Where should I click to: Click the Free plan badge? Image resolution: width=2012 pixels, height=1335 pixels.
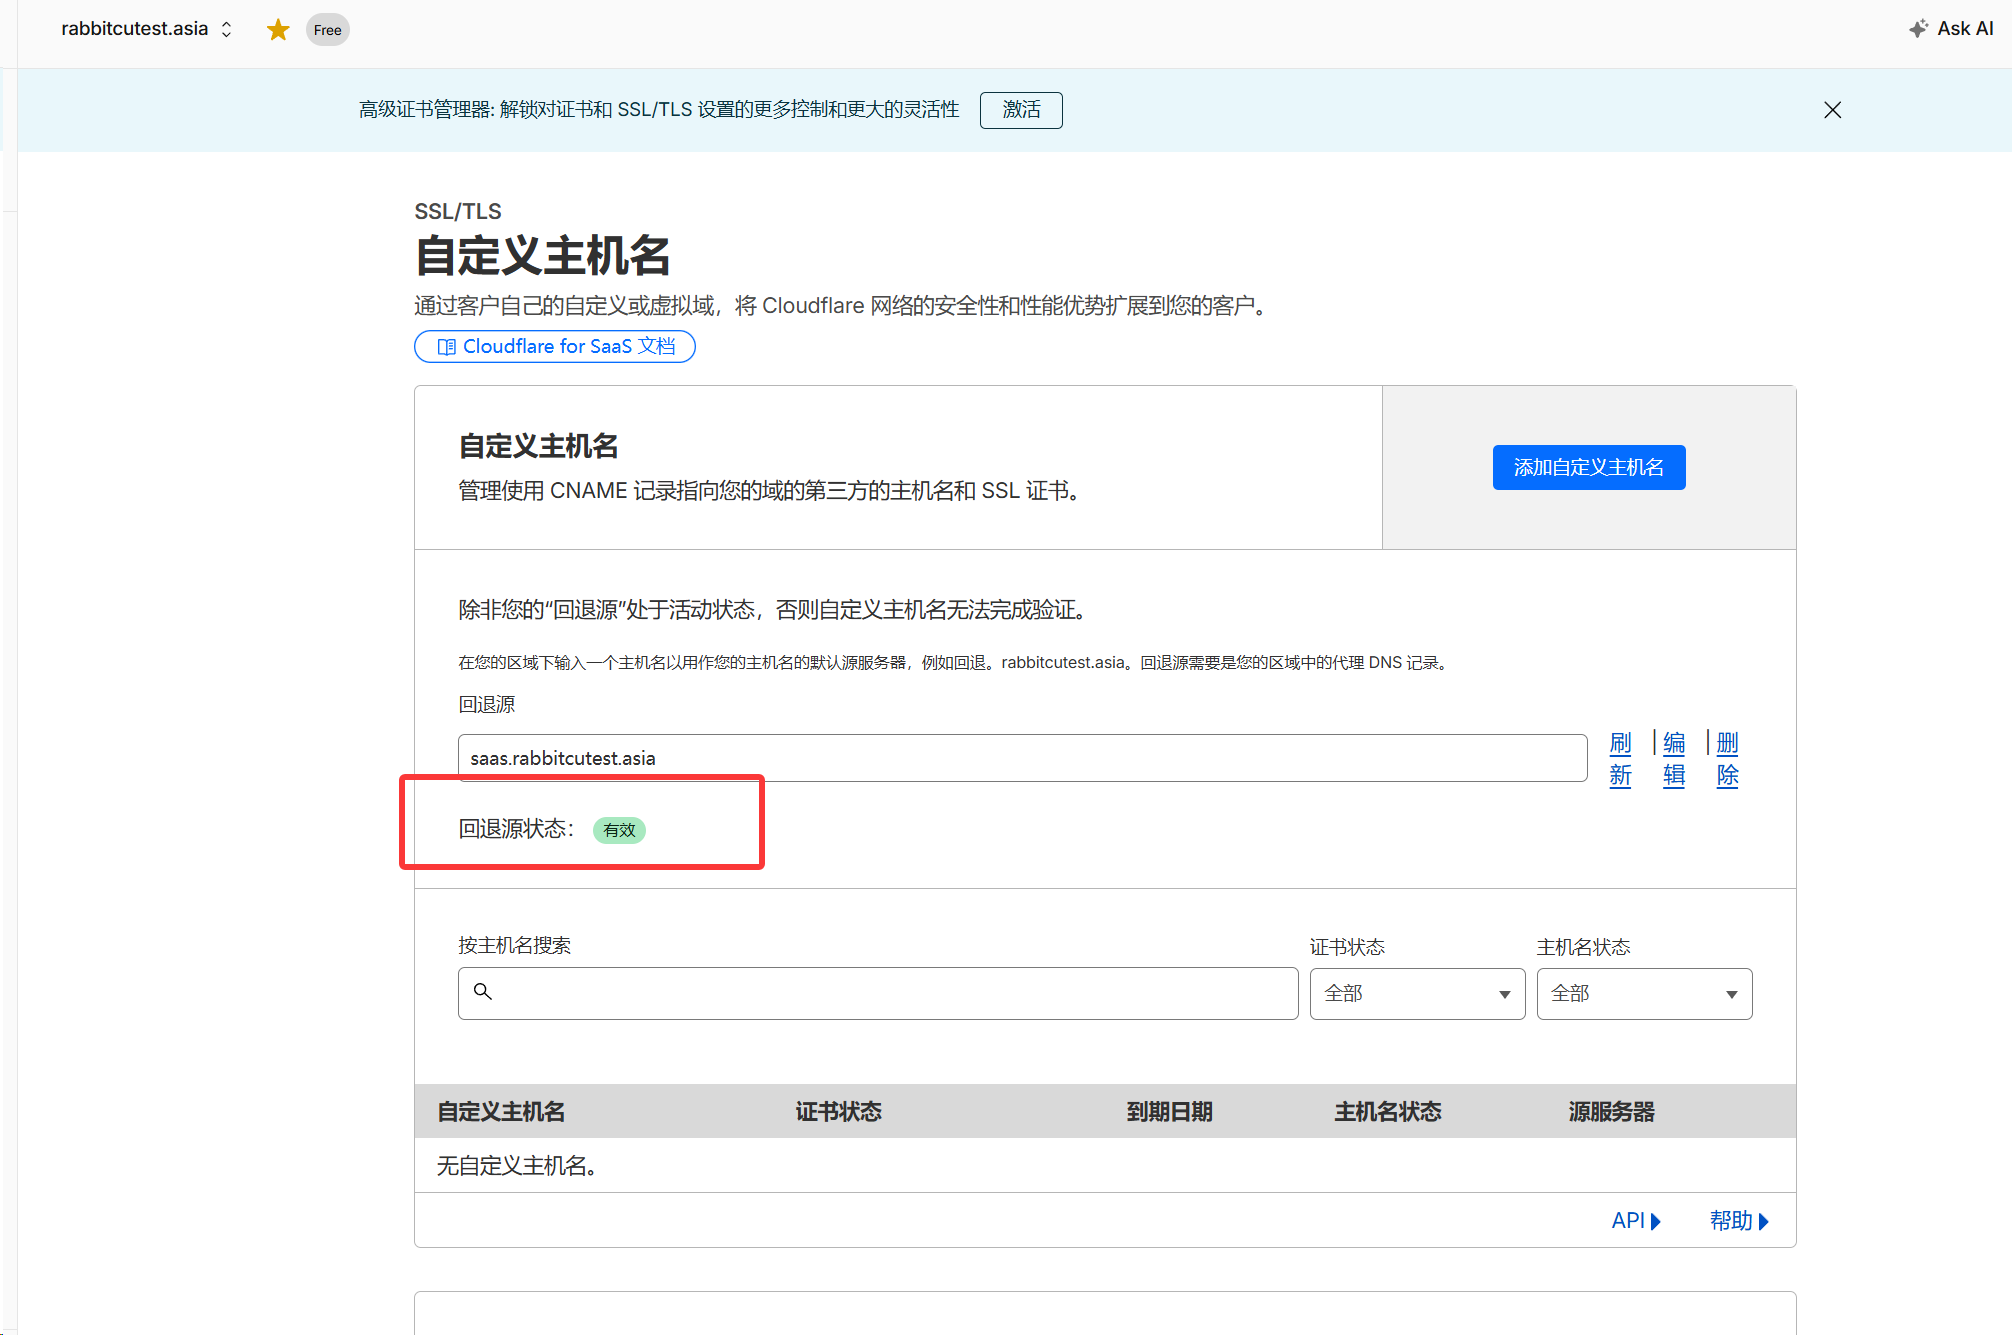pyautogui.click(x=327, y=30)
